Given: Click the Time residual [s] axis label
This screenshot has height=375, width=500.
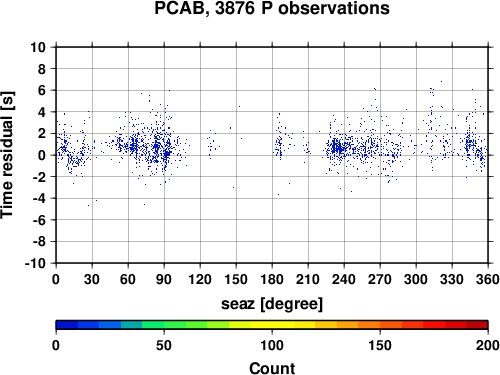Looking at the screenshot, I should (x=7, y=155).
